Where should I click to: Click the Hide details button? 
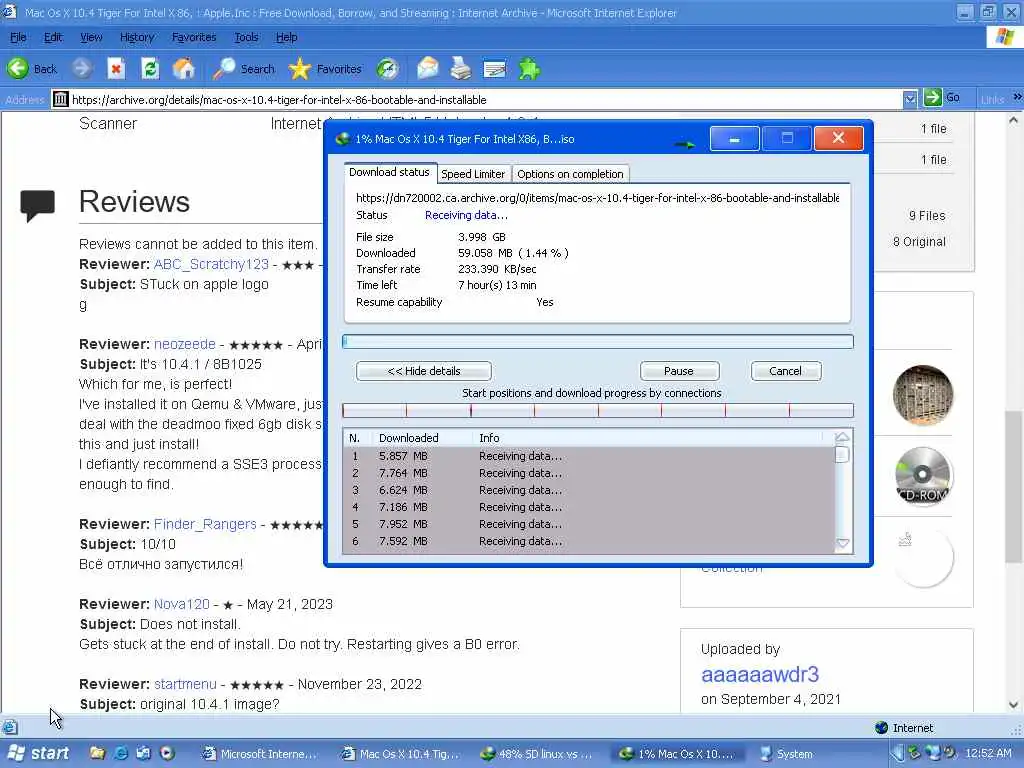(424, 371)
